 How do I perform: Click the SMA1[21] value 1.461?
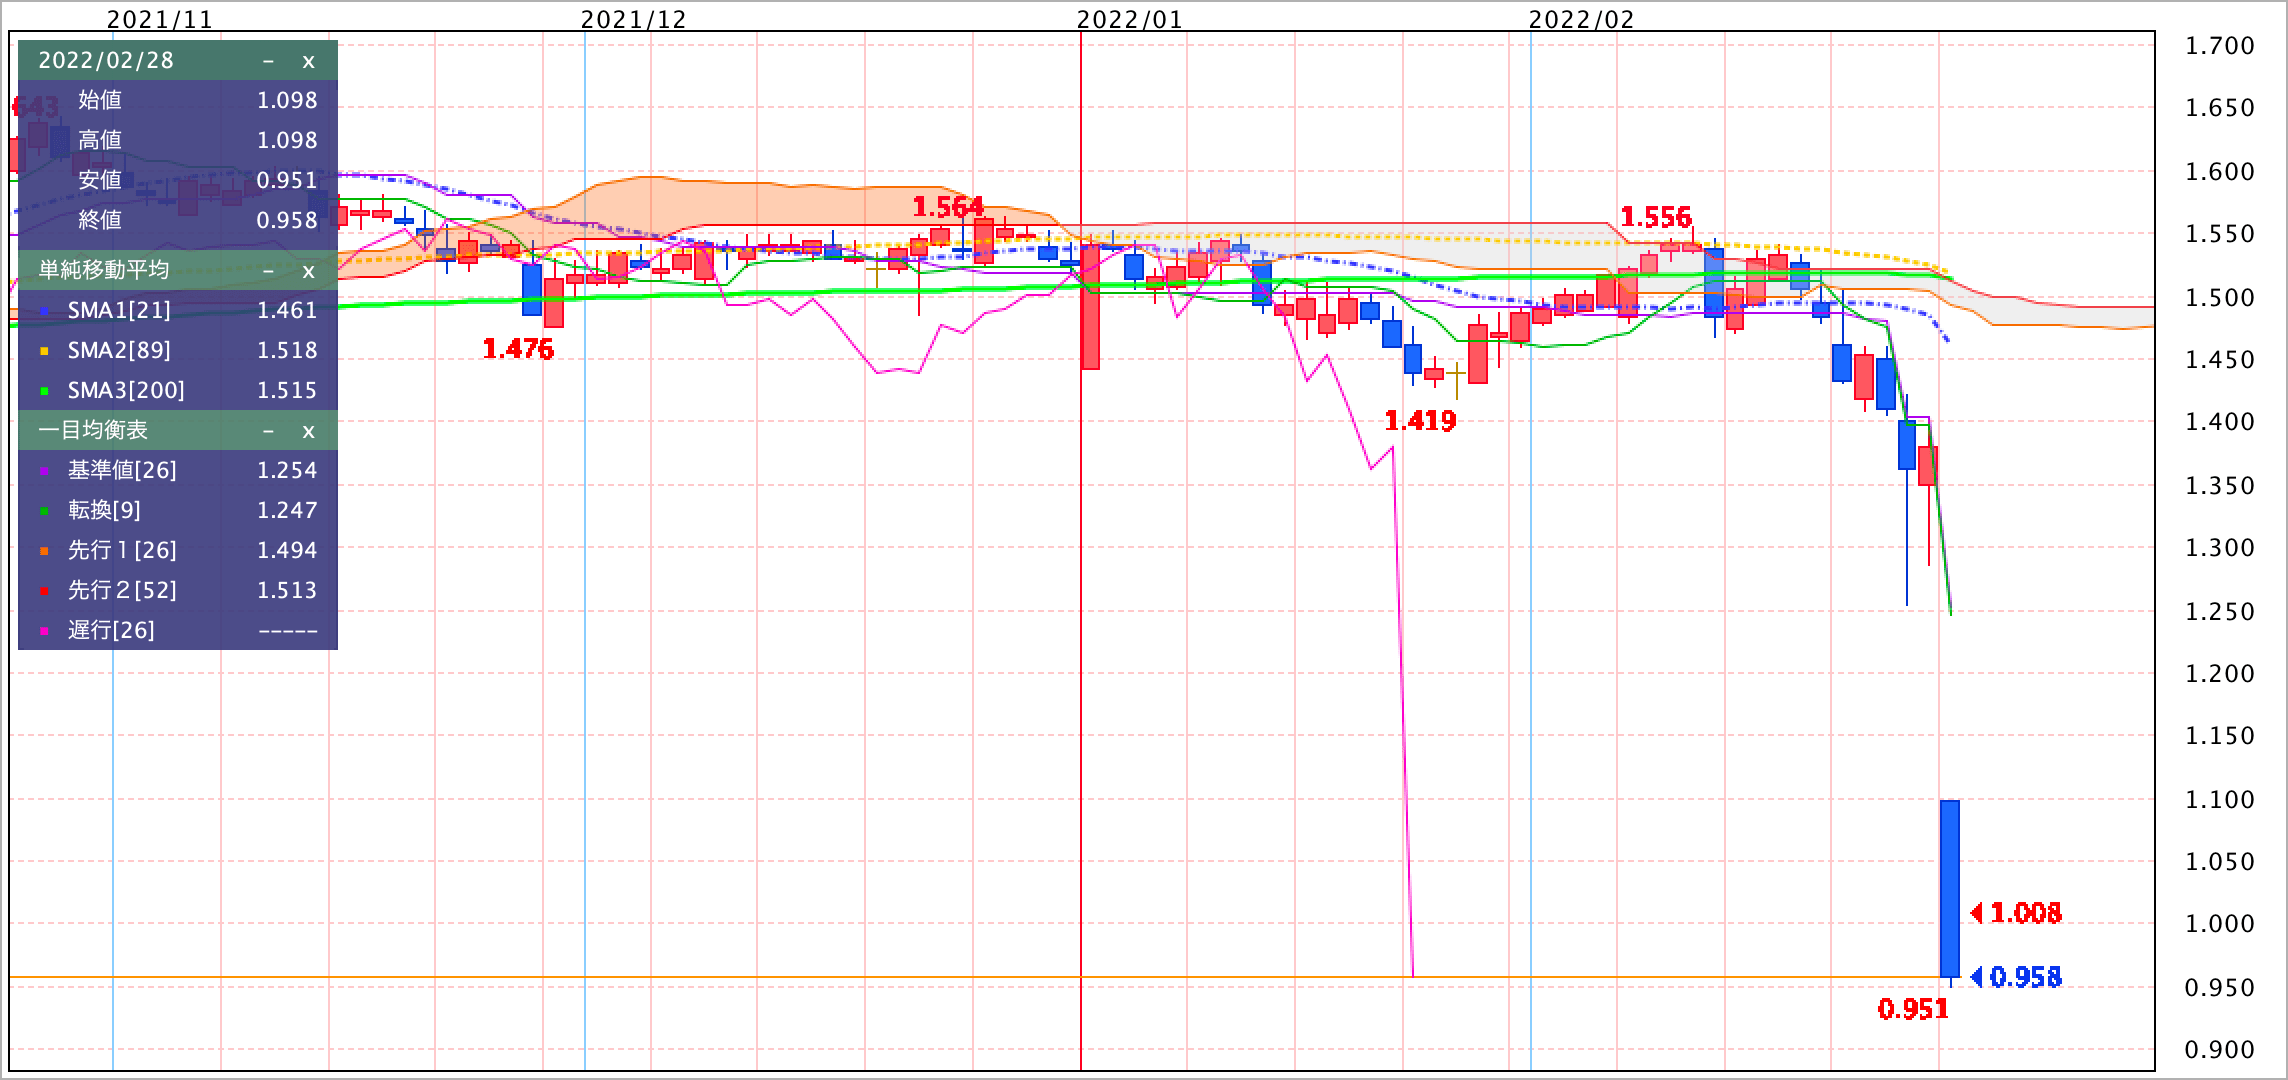[x=287, y=310]
